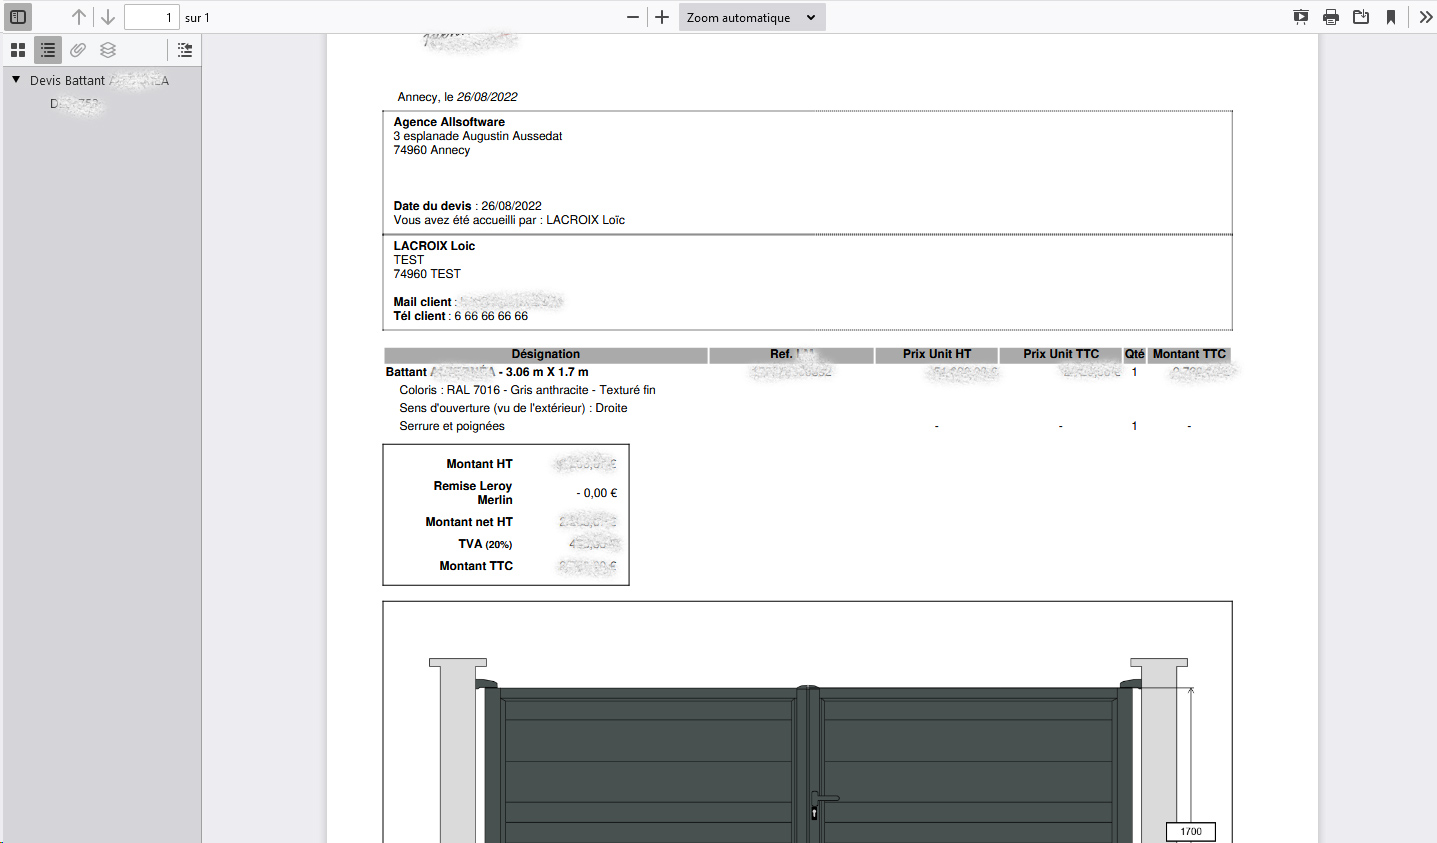Click the 'Qté' column header

(1134, 354)
